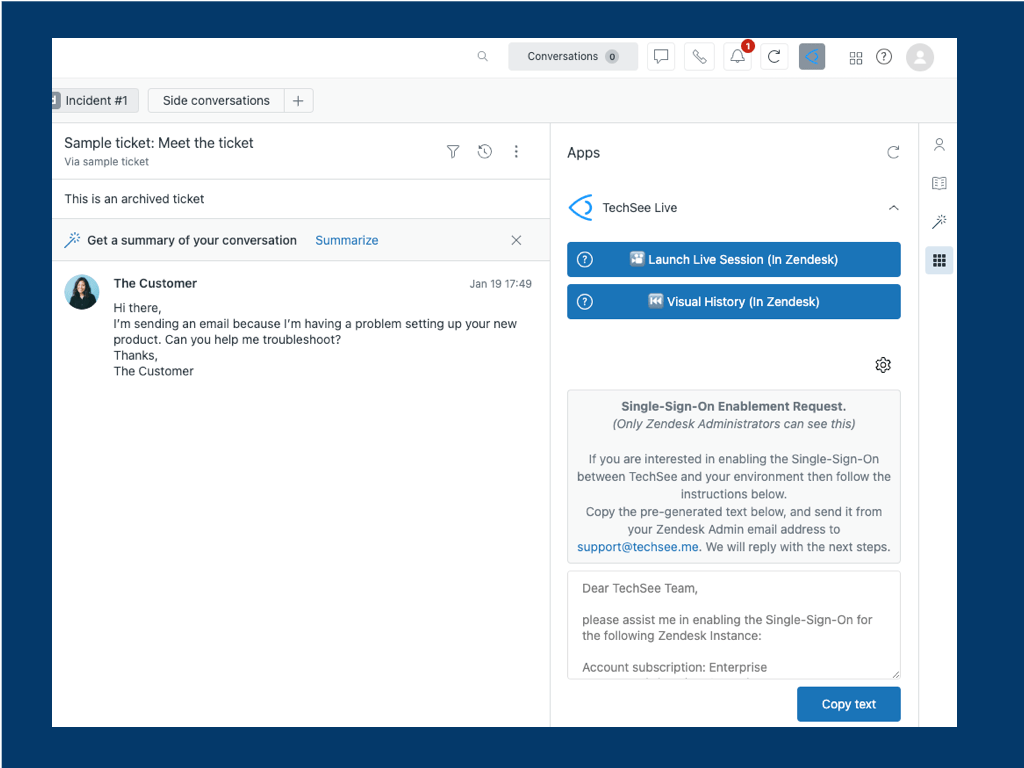1024x768 pixels.
Task: Click the TechSee icon in top bar
Action: tap(812, 57)
